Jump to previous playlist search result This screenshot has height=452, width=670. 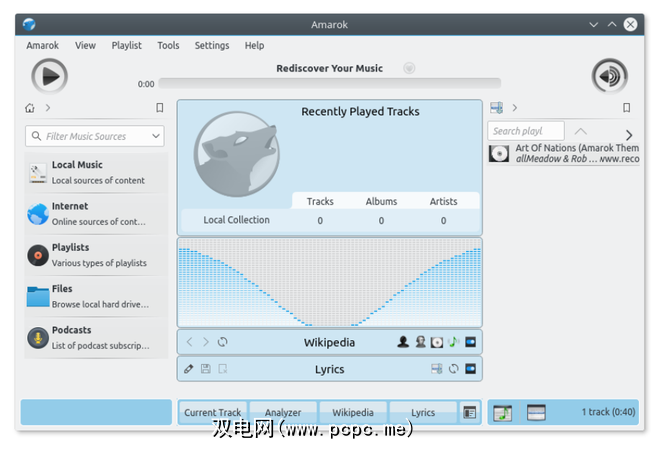pyautogui.click(x=580, y=131)
